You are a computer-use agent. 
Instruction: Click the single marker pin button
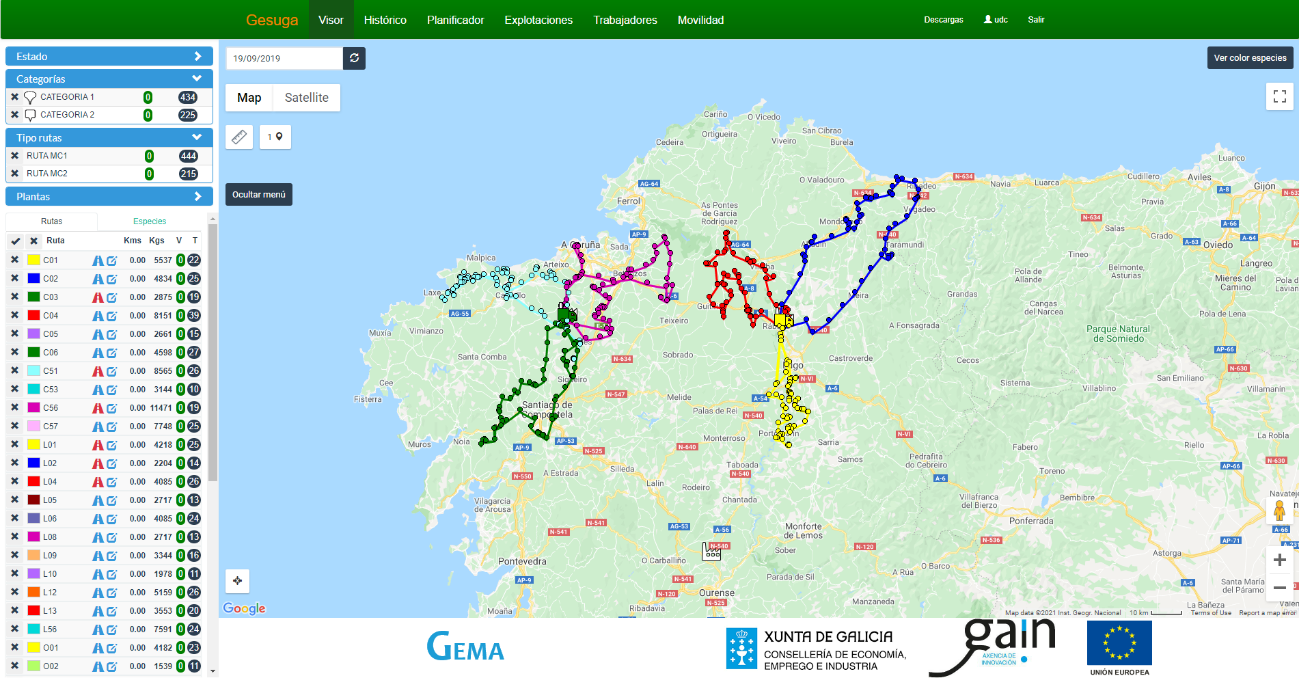click(275, 137)
